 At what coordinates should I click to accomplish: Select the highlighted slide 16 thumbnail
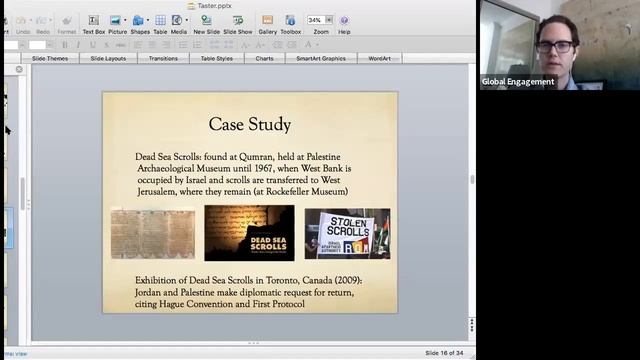click(x=9, y=228)
